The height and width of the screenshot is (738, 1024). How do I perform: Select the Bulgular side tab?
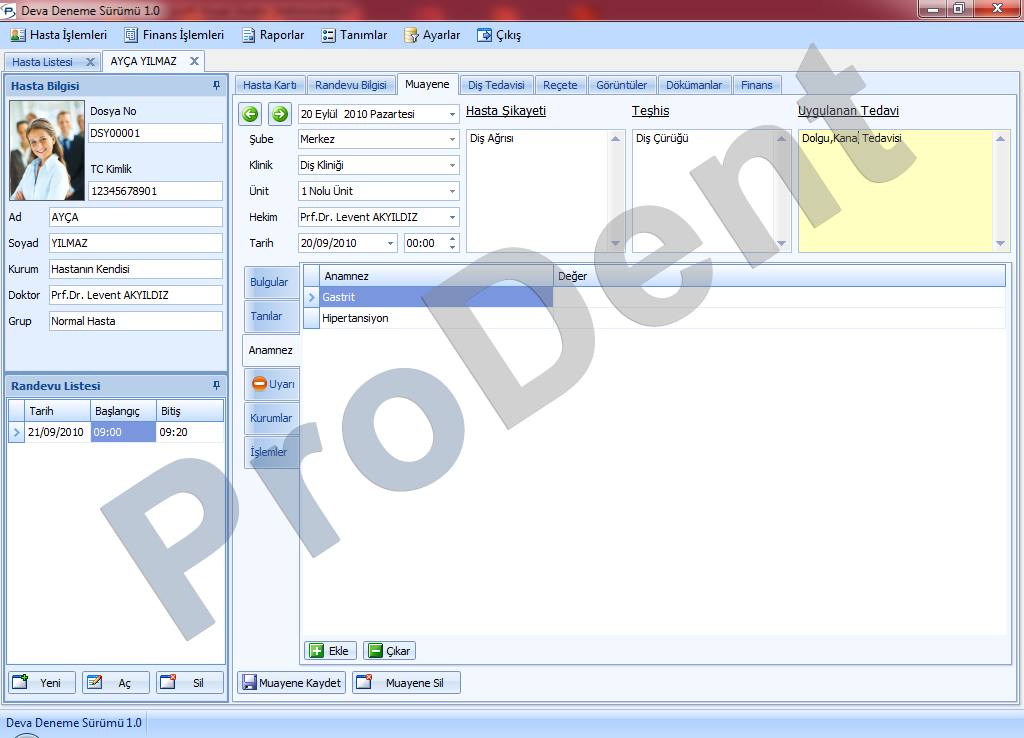tap(270, 282)
